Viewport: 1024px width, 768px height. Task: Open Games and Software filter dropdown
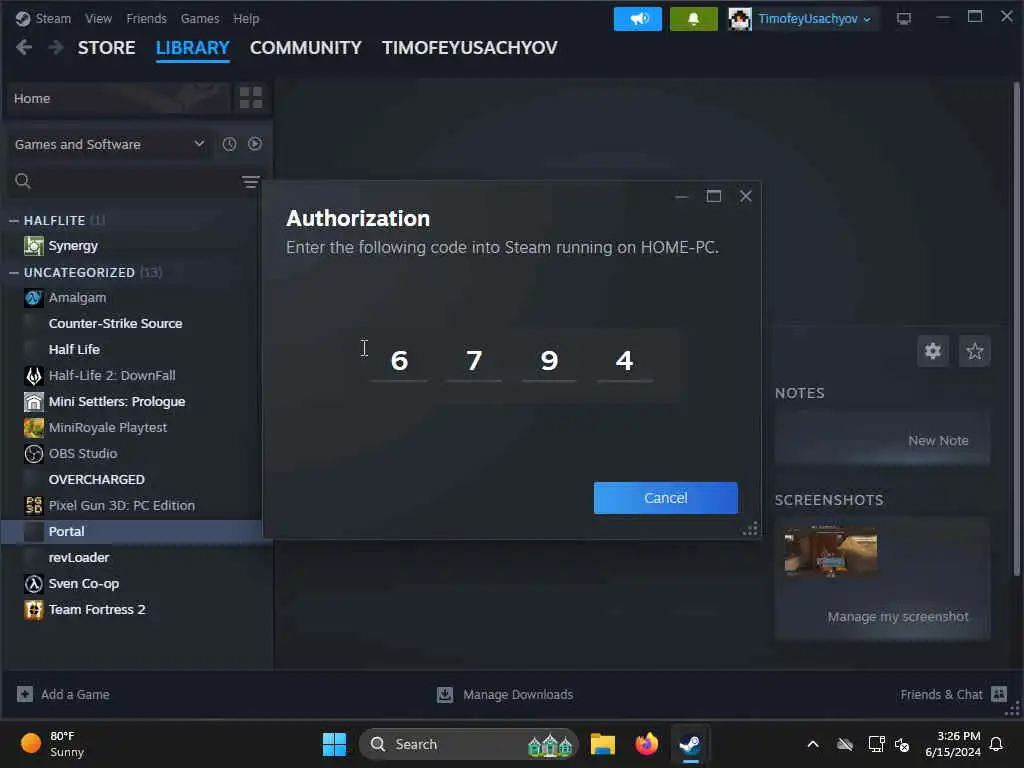click(109, 144)
